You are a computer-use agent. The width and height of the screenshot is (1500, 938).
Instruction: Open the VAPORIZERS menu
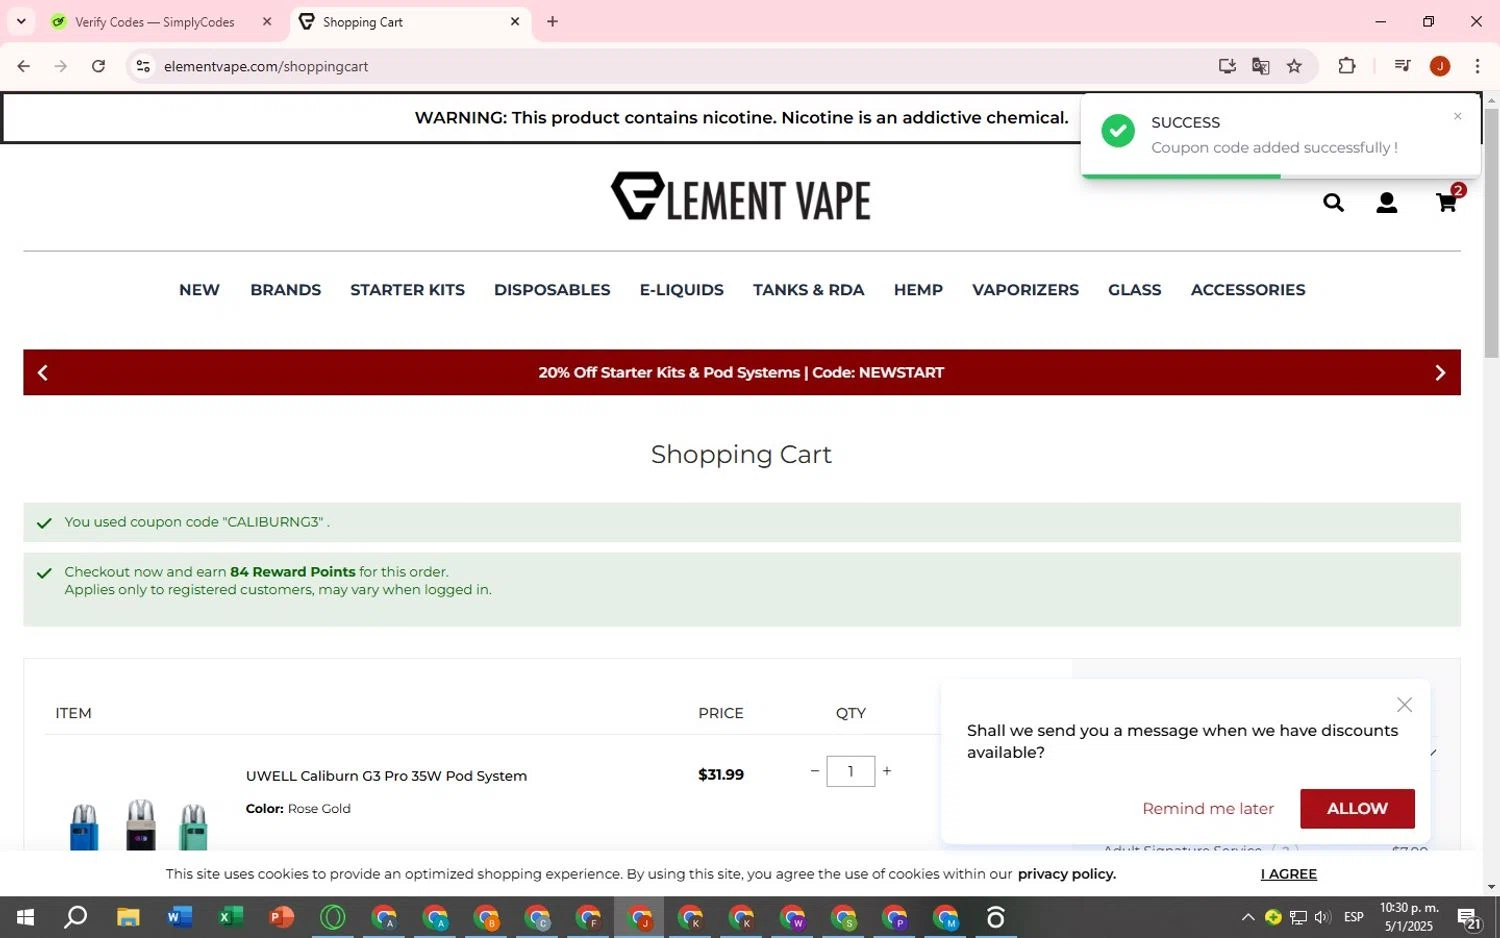tap(1025, 290)
